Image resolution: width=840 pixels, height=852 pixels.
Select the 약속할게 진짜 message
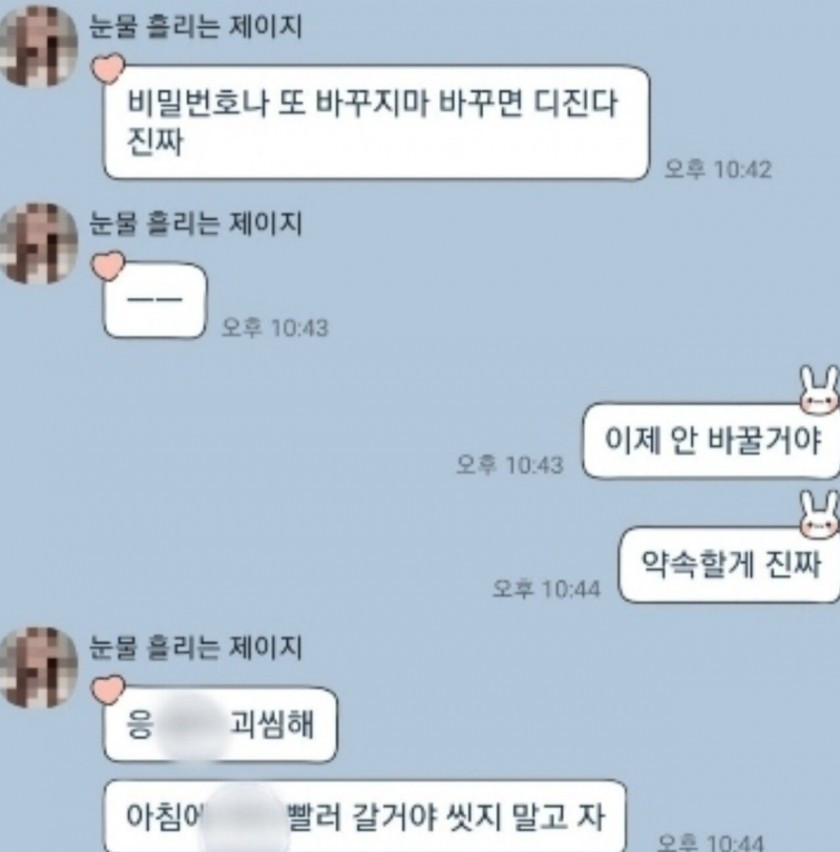click(x=729, y=565)
